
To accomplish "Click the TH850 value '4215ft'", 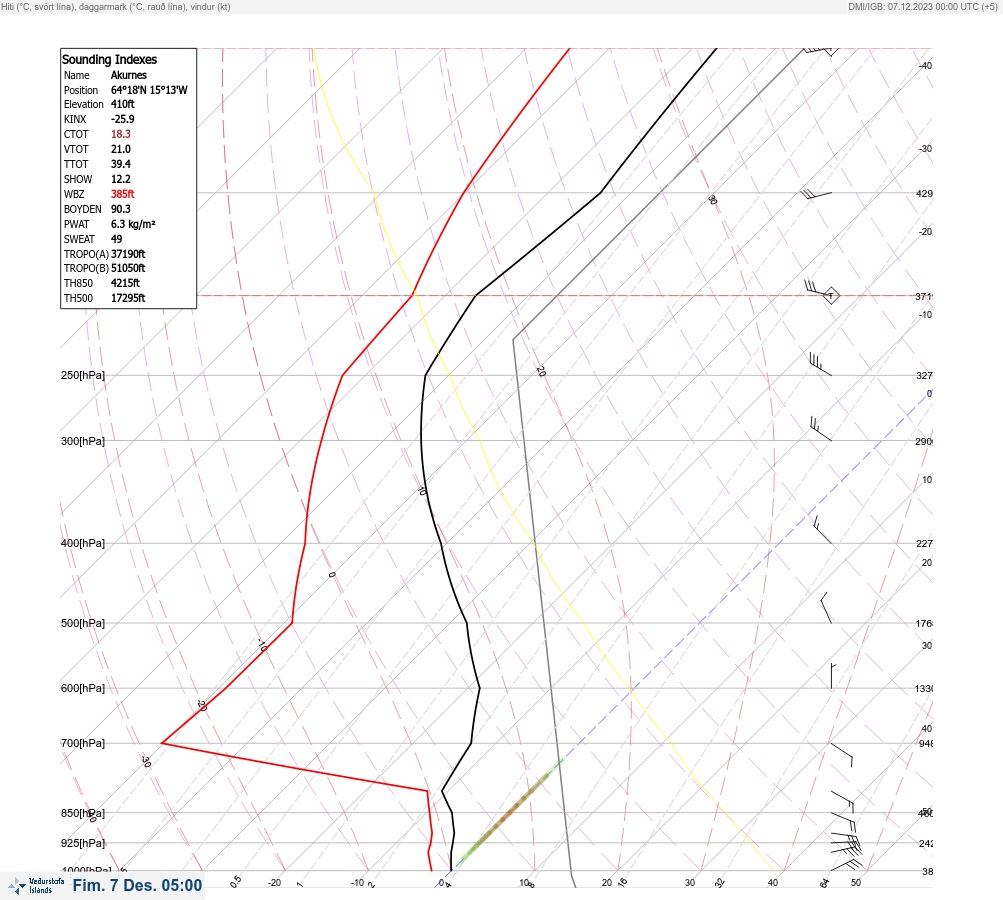I will coord(125,283).
